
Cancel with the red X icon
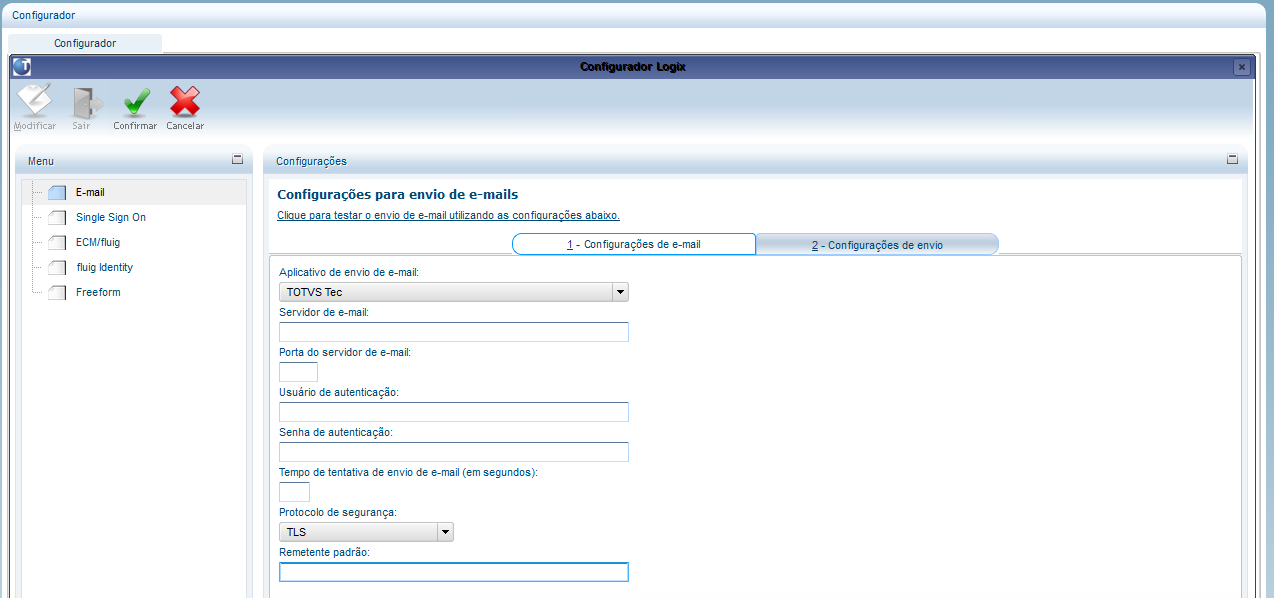point(185,102)
